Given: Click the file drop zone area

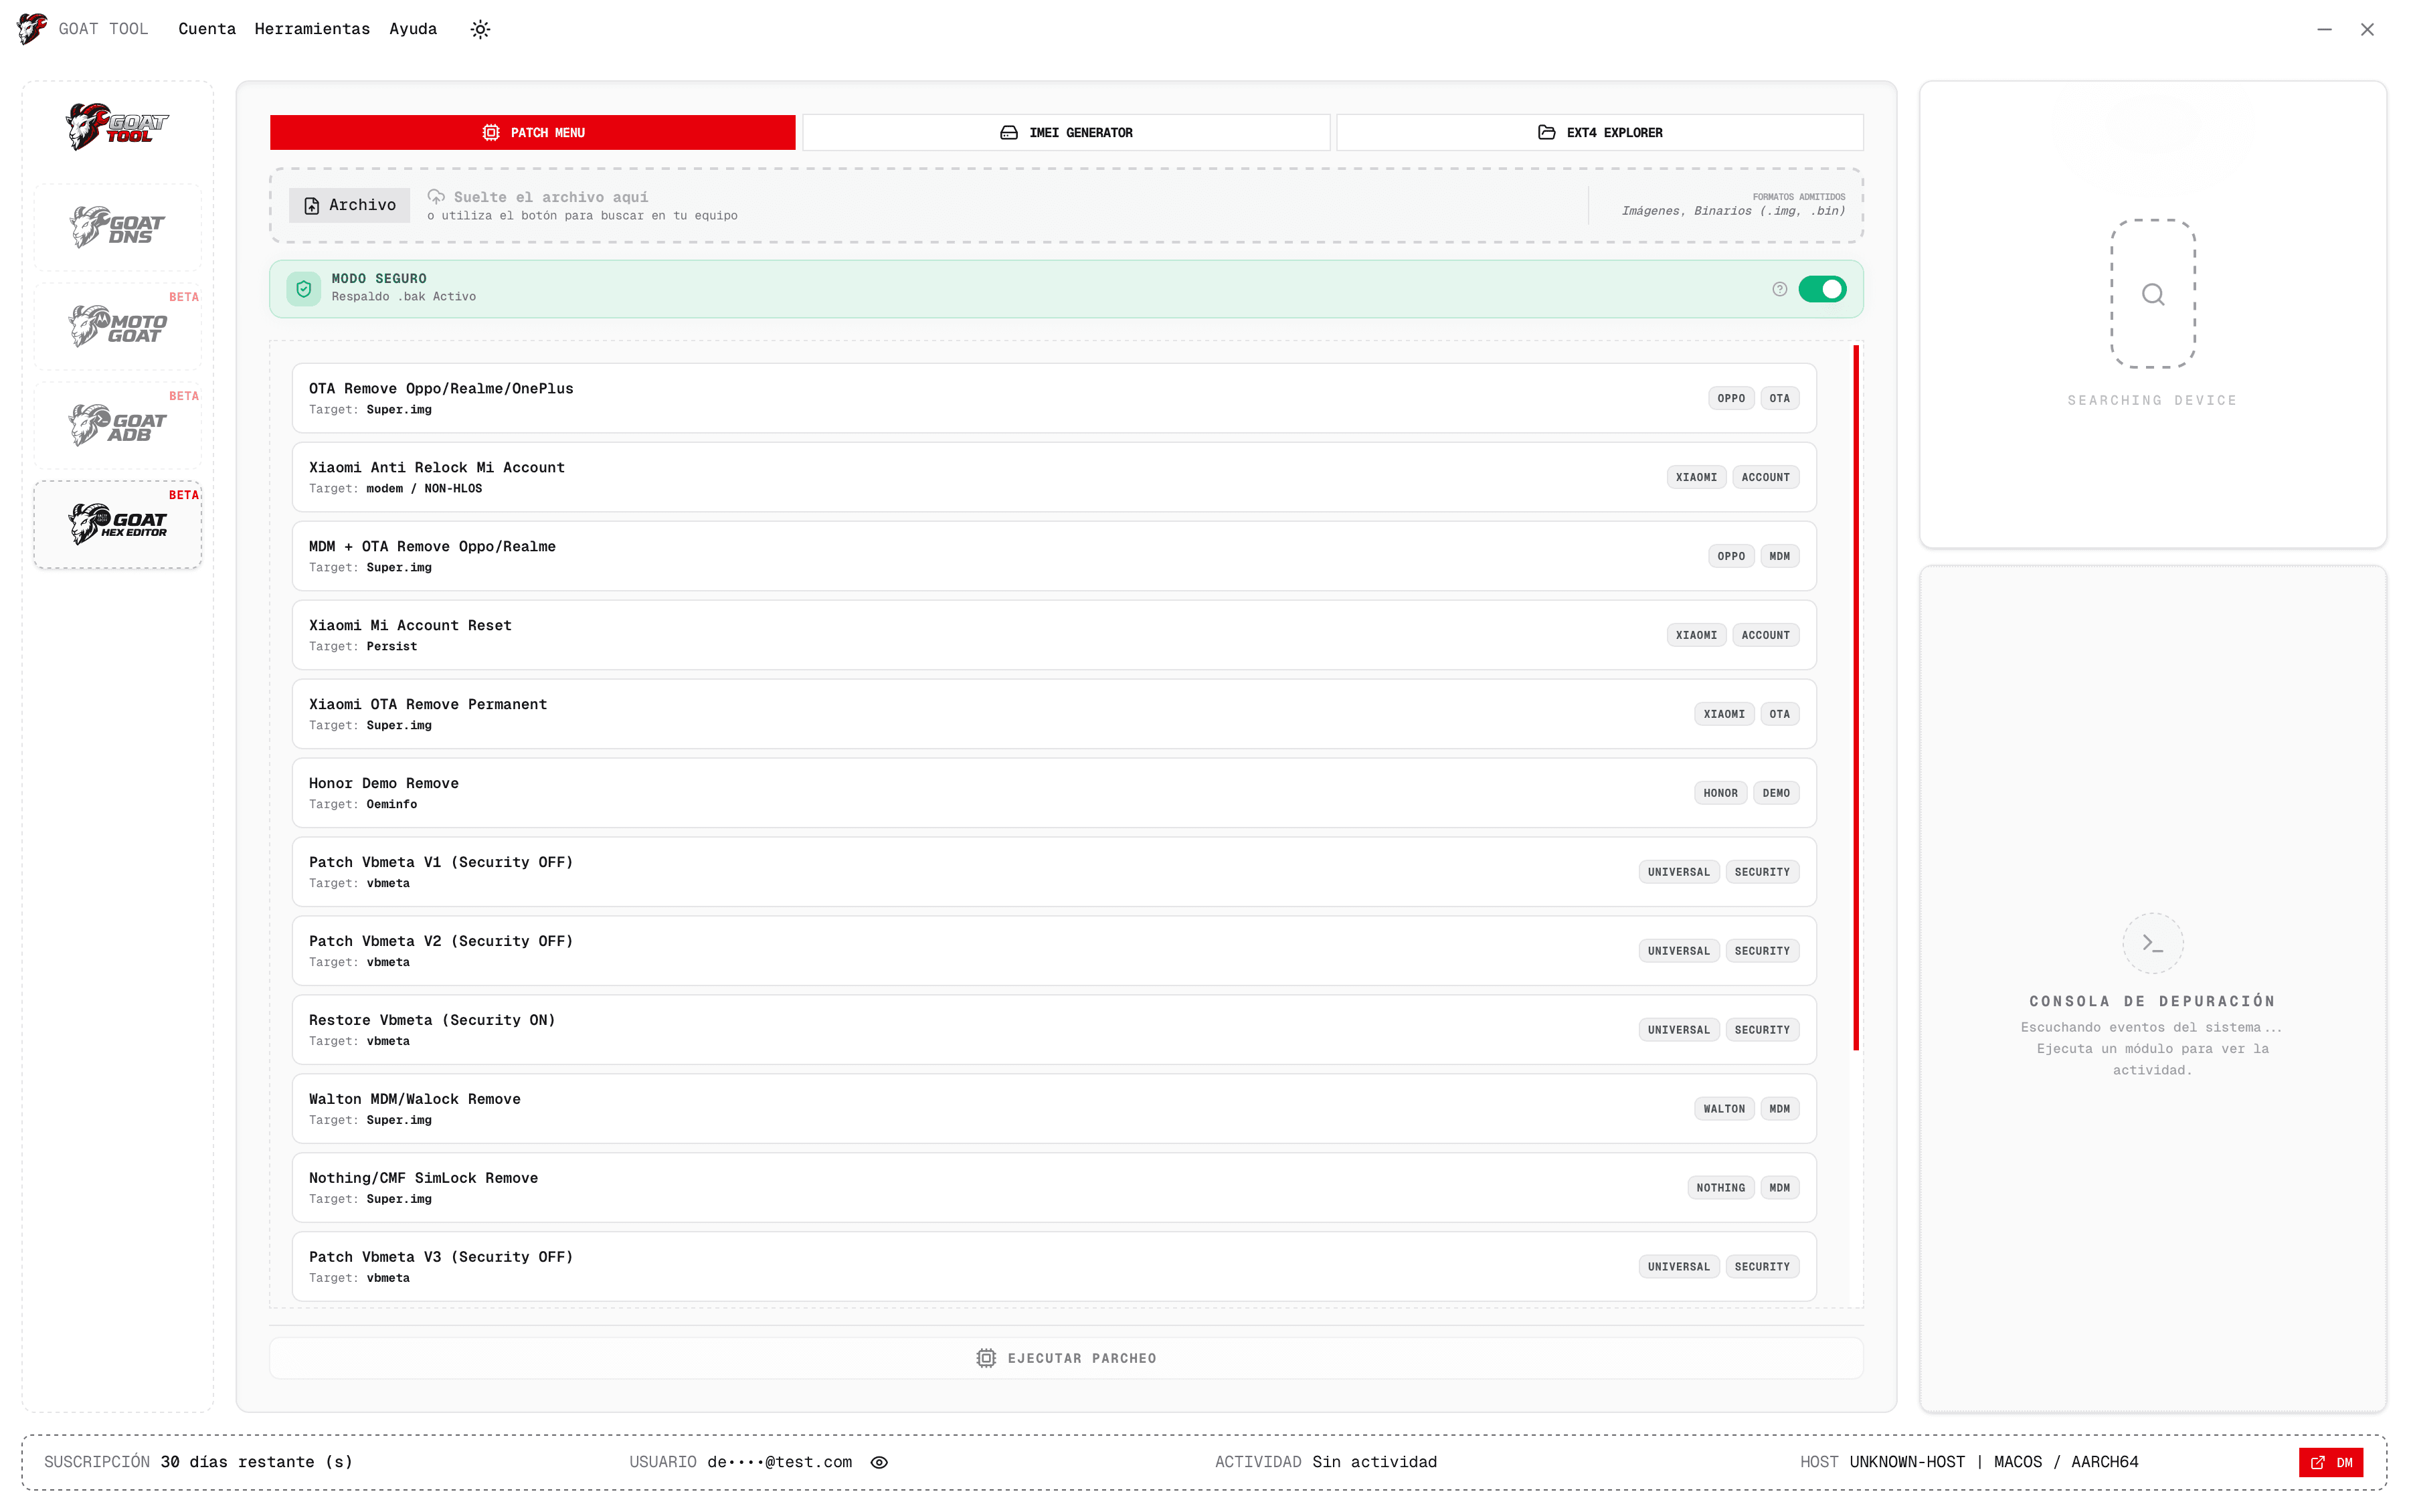Looking at the screenshot, I should (1066, 205).
